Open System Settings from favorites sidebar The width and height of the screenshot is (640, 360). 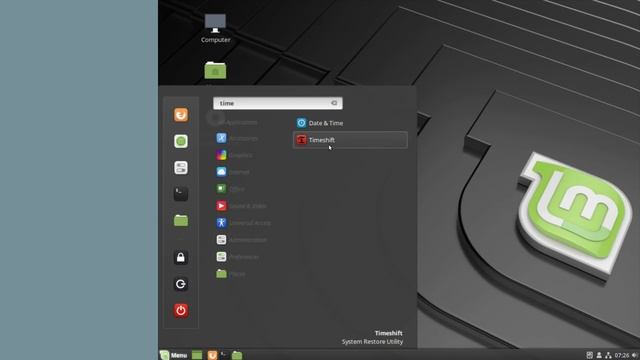tap(181, 168)
